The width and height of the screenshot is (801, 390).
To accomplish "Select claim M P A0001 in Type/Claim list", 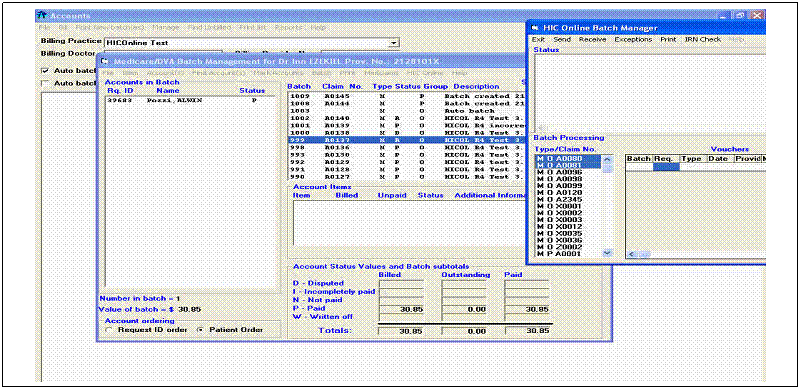I will click(x=569, y=253).
